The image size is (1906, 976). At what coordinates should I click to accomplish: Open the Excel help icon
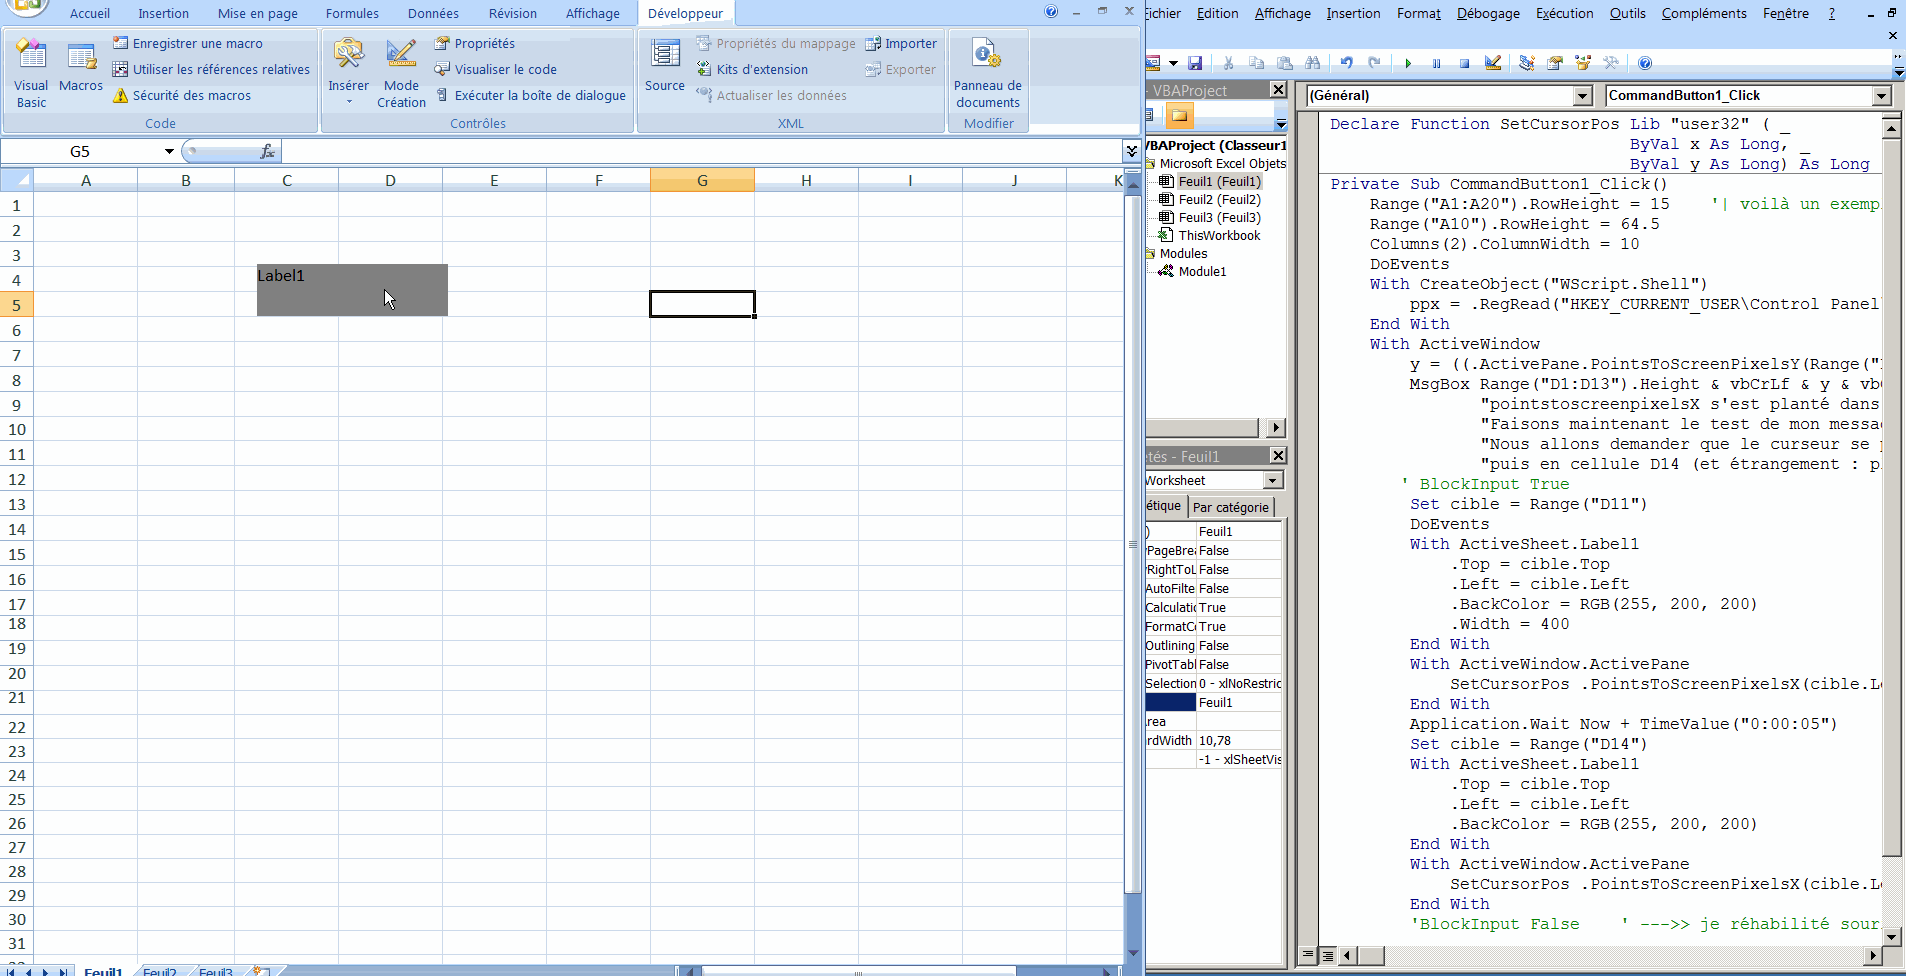(1051, 12)
